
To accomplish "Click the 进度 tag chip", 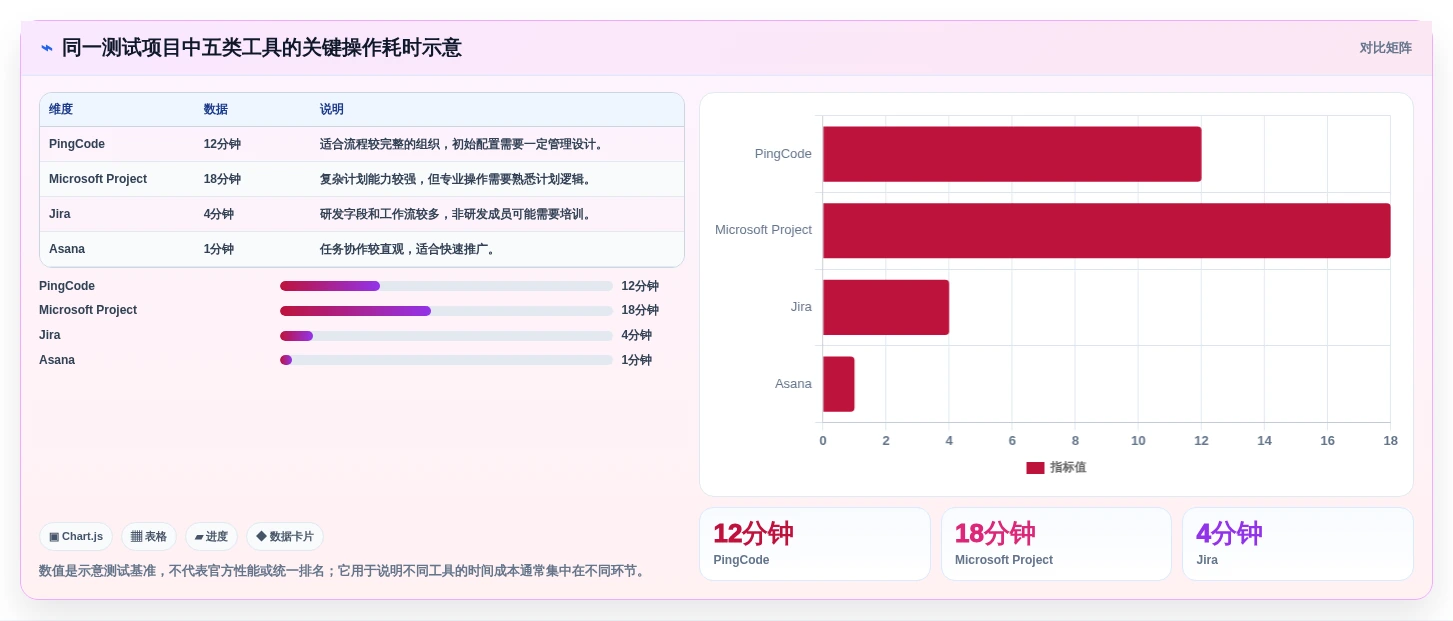I will tap(211, 536).
